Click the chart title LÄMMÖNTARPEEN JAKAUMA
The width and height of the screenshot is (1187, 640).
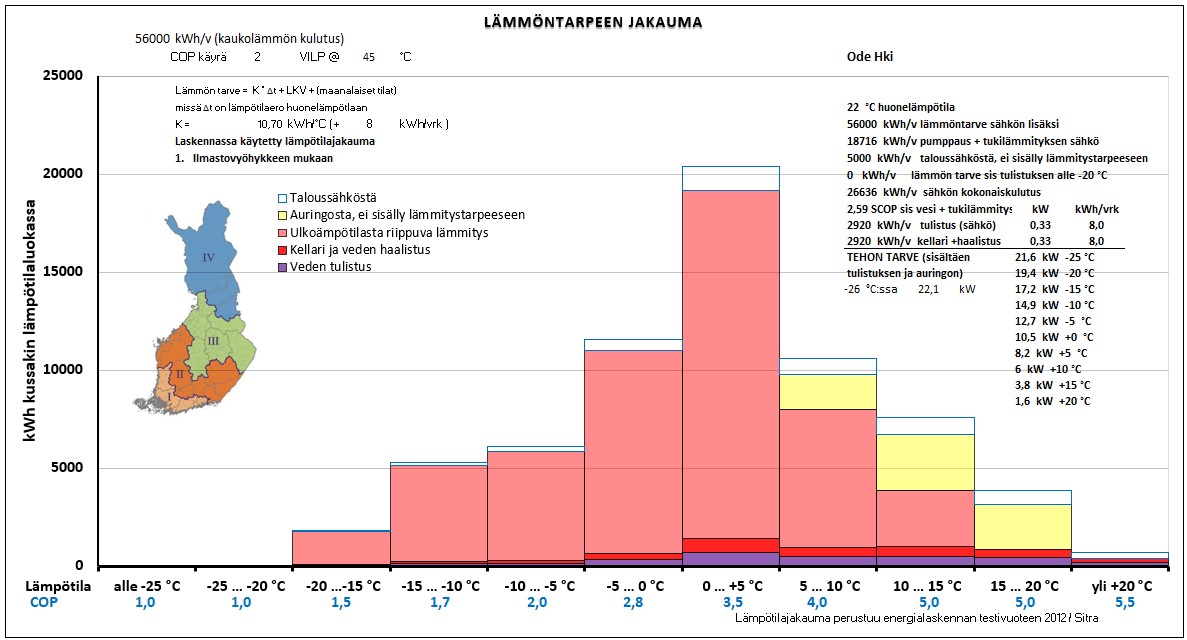(593, 23)
